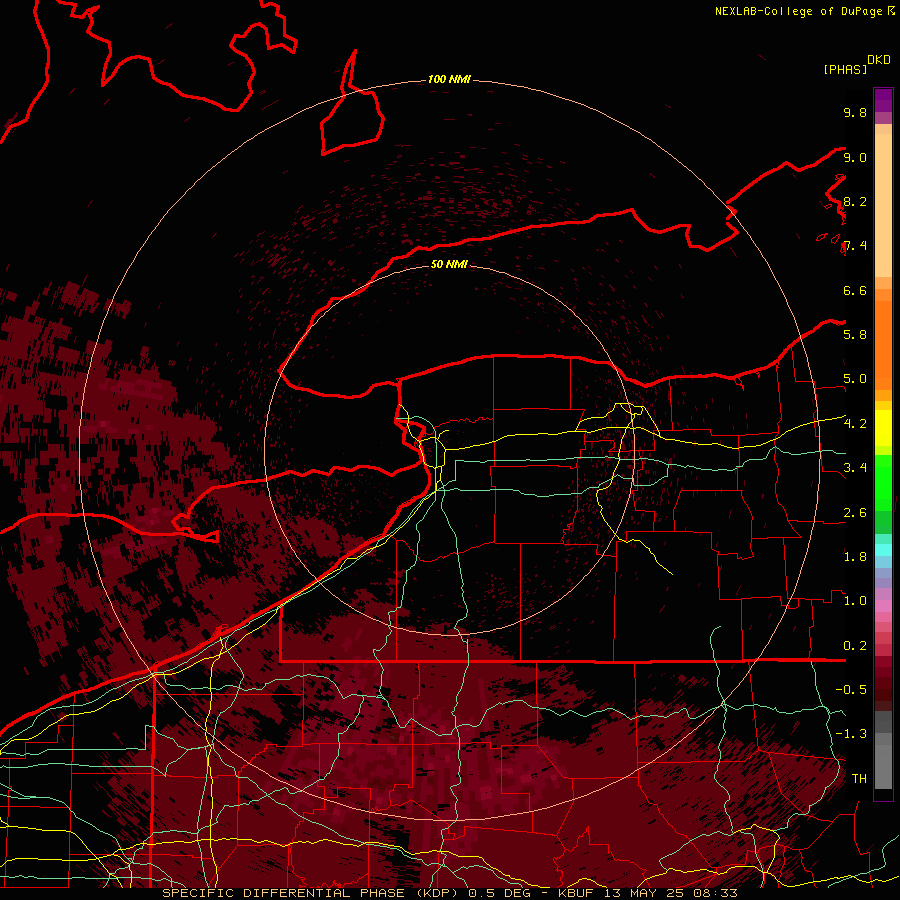Click the purple band atop the color scale
Viewport: 900px width, 900px height.
click(x=883, y=100)
